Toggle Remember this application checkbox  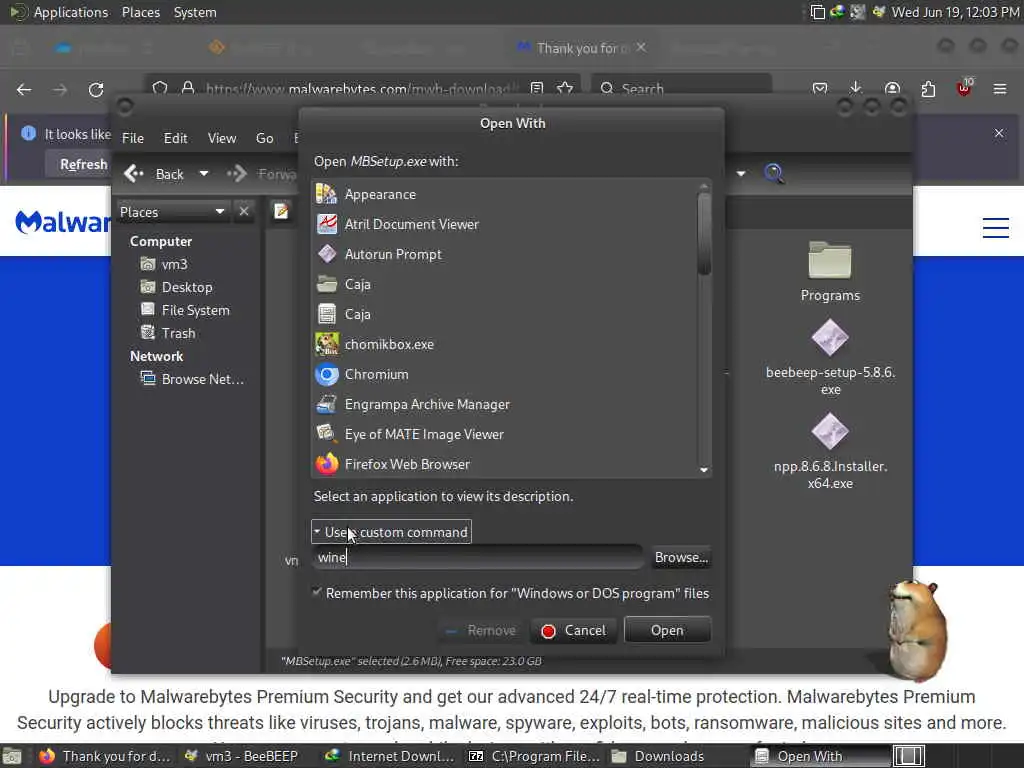317,592
